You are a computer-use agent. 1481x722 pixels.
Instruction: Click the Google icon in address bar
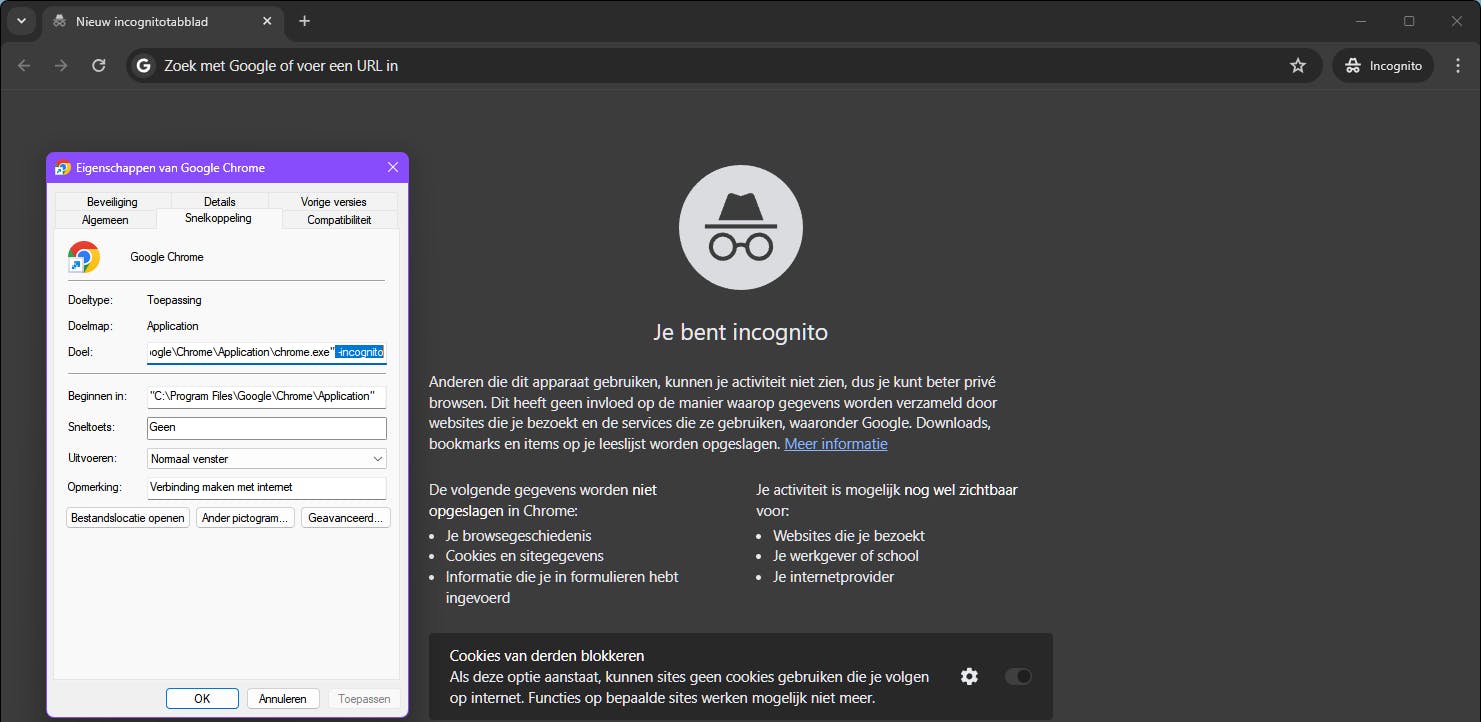point(144,66)
